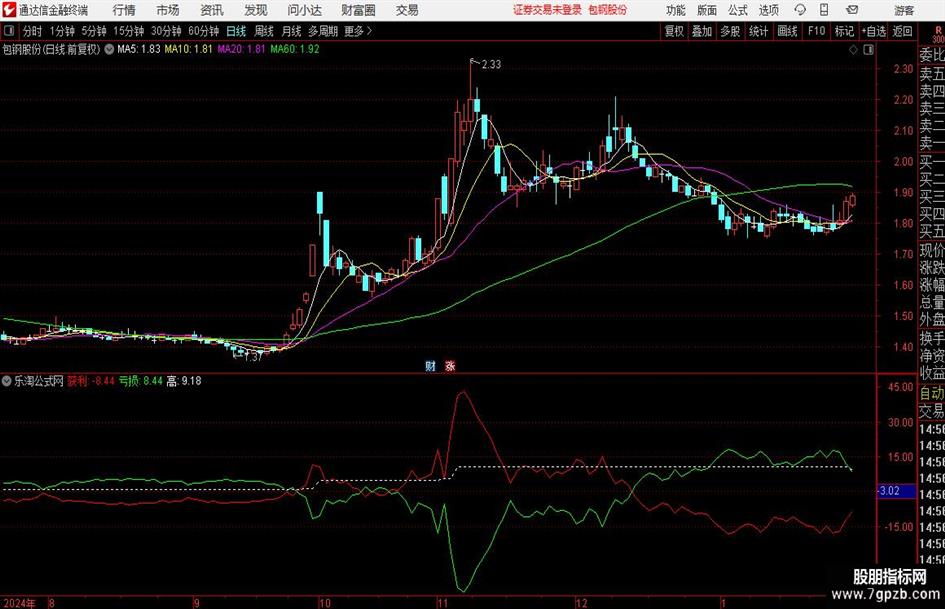Click the MA20: 1.81 indicator label

coord(242,49)
